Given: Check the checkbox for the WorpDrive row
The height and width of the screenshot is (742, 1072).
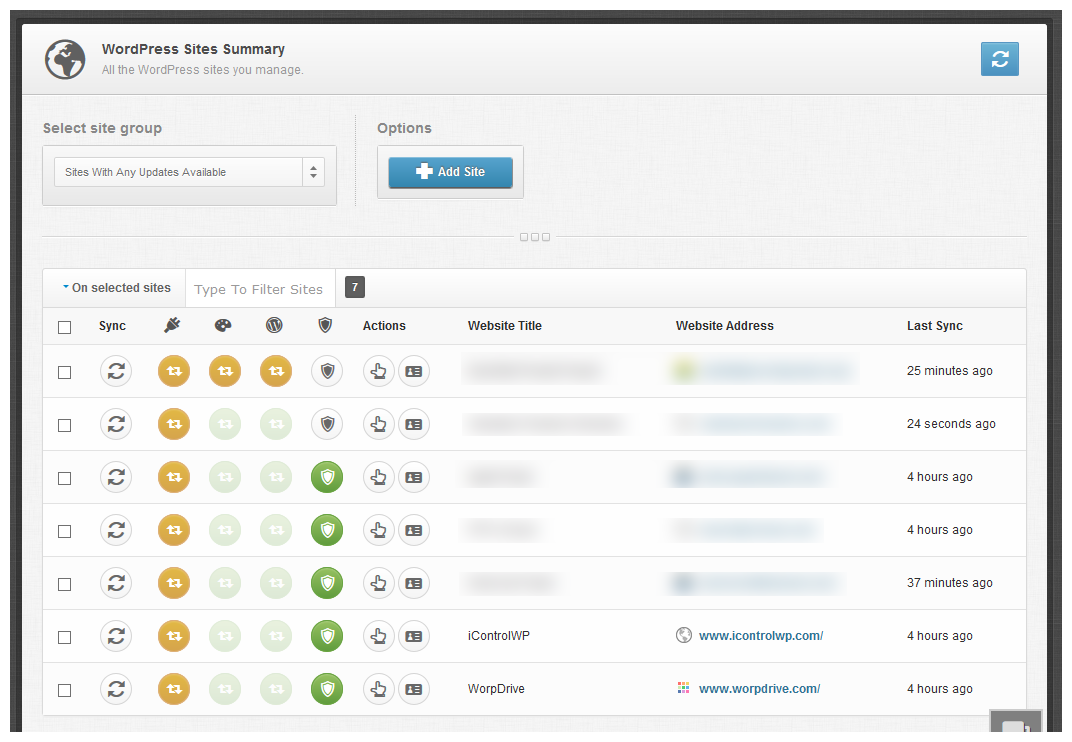Looking at the screenshot, I should pos(64,689).
